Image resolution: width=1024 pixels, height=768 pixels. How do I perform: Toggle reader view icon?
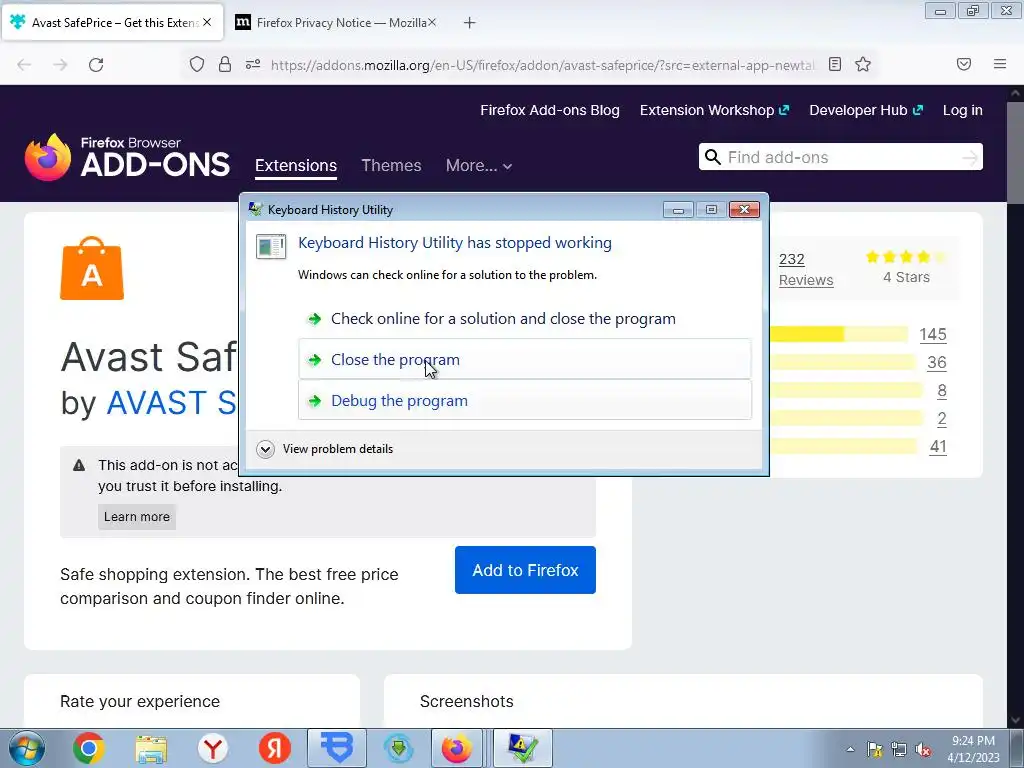click(x=835, y=64)
